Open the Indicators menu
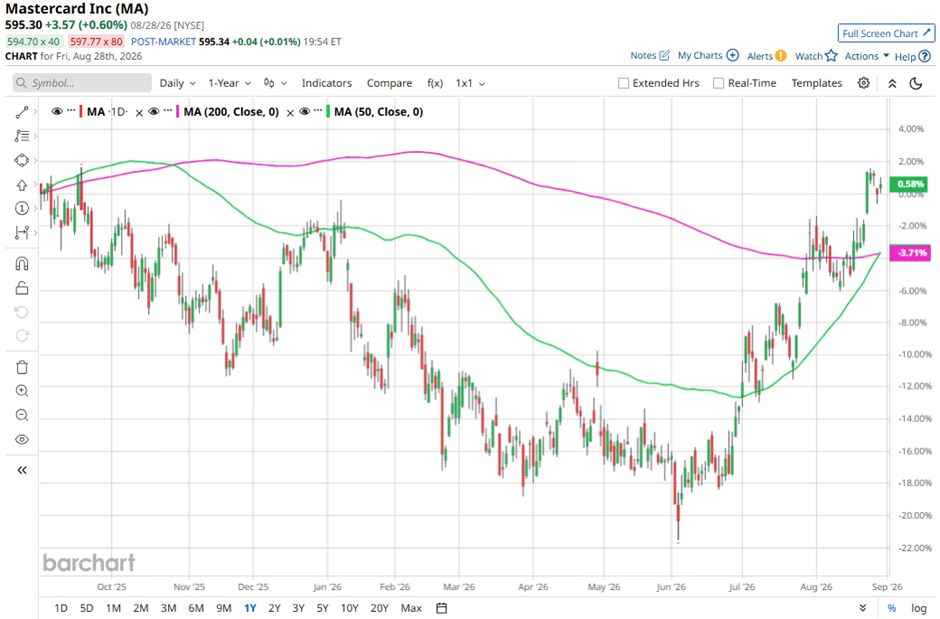This screenshot has height=619, width=940. click(327, 83)
